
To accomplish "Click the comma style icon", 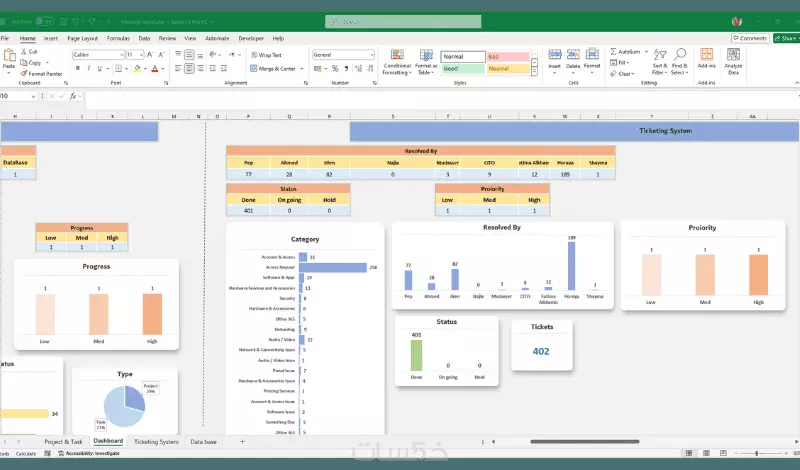I will pyautogui.click(x=346, y=68).
